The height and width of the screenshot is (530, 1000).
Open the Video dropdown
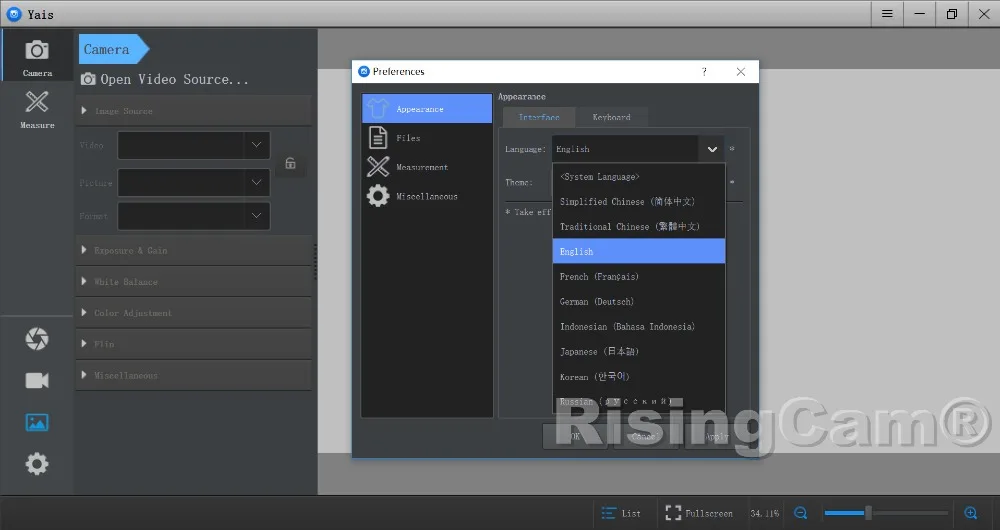click(x=194, y=145)
